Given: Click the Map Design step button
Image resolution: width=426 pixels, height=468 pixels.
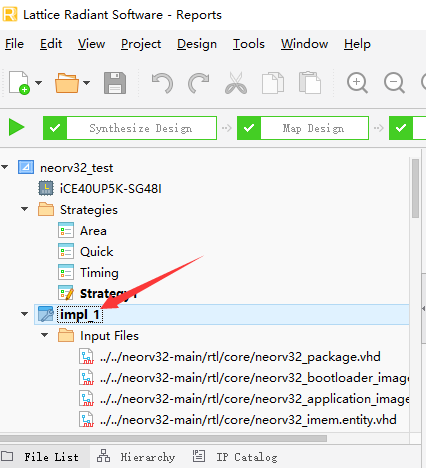Looking at the screenshot, I should [303, 128].
